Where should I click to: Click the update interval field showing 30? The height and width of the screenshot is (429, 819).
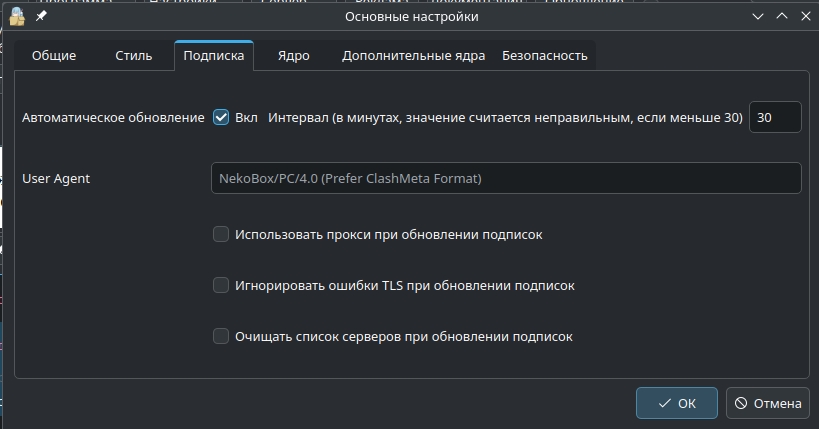(x=774, y=117)
